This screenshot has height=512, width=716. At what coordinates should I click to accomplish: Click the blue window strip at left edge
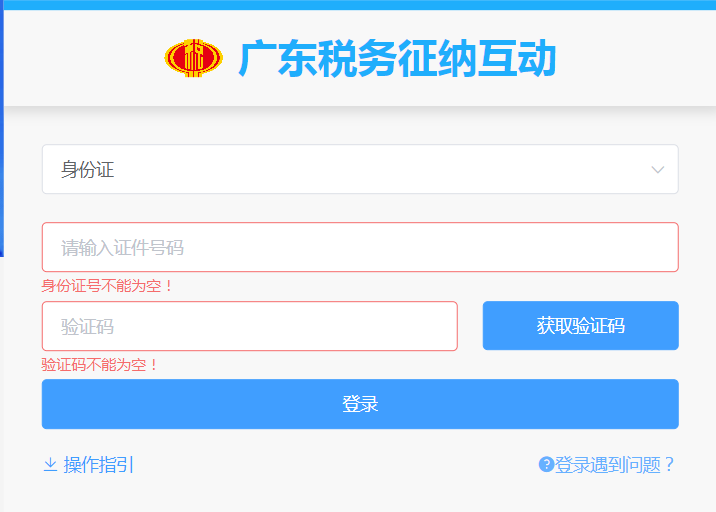click(2, 128)
